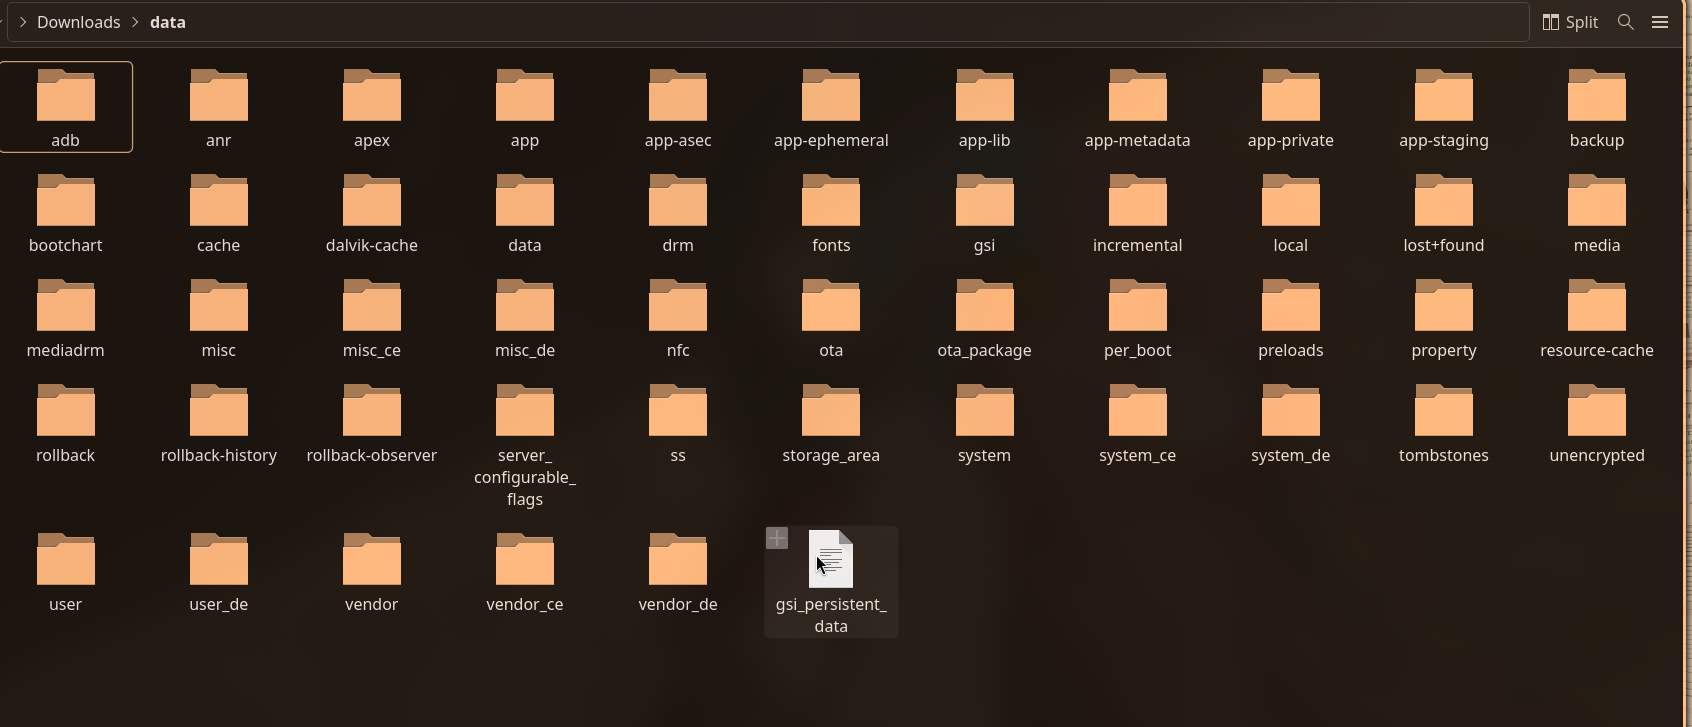Select the property folder
Viewport: 1692px width, 727px height.
(1444, 317)
